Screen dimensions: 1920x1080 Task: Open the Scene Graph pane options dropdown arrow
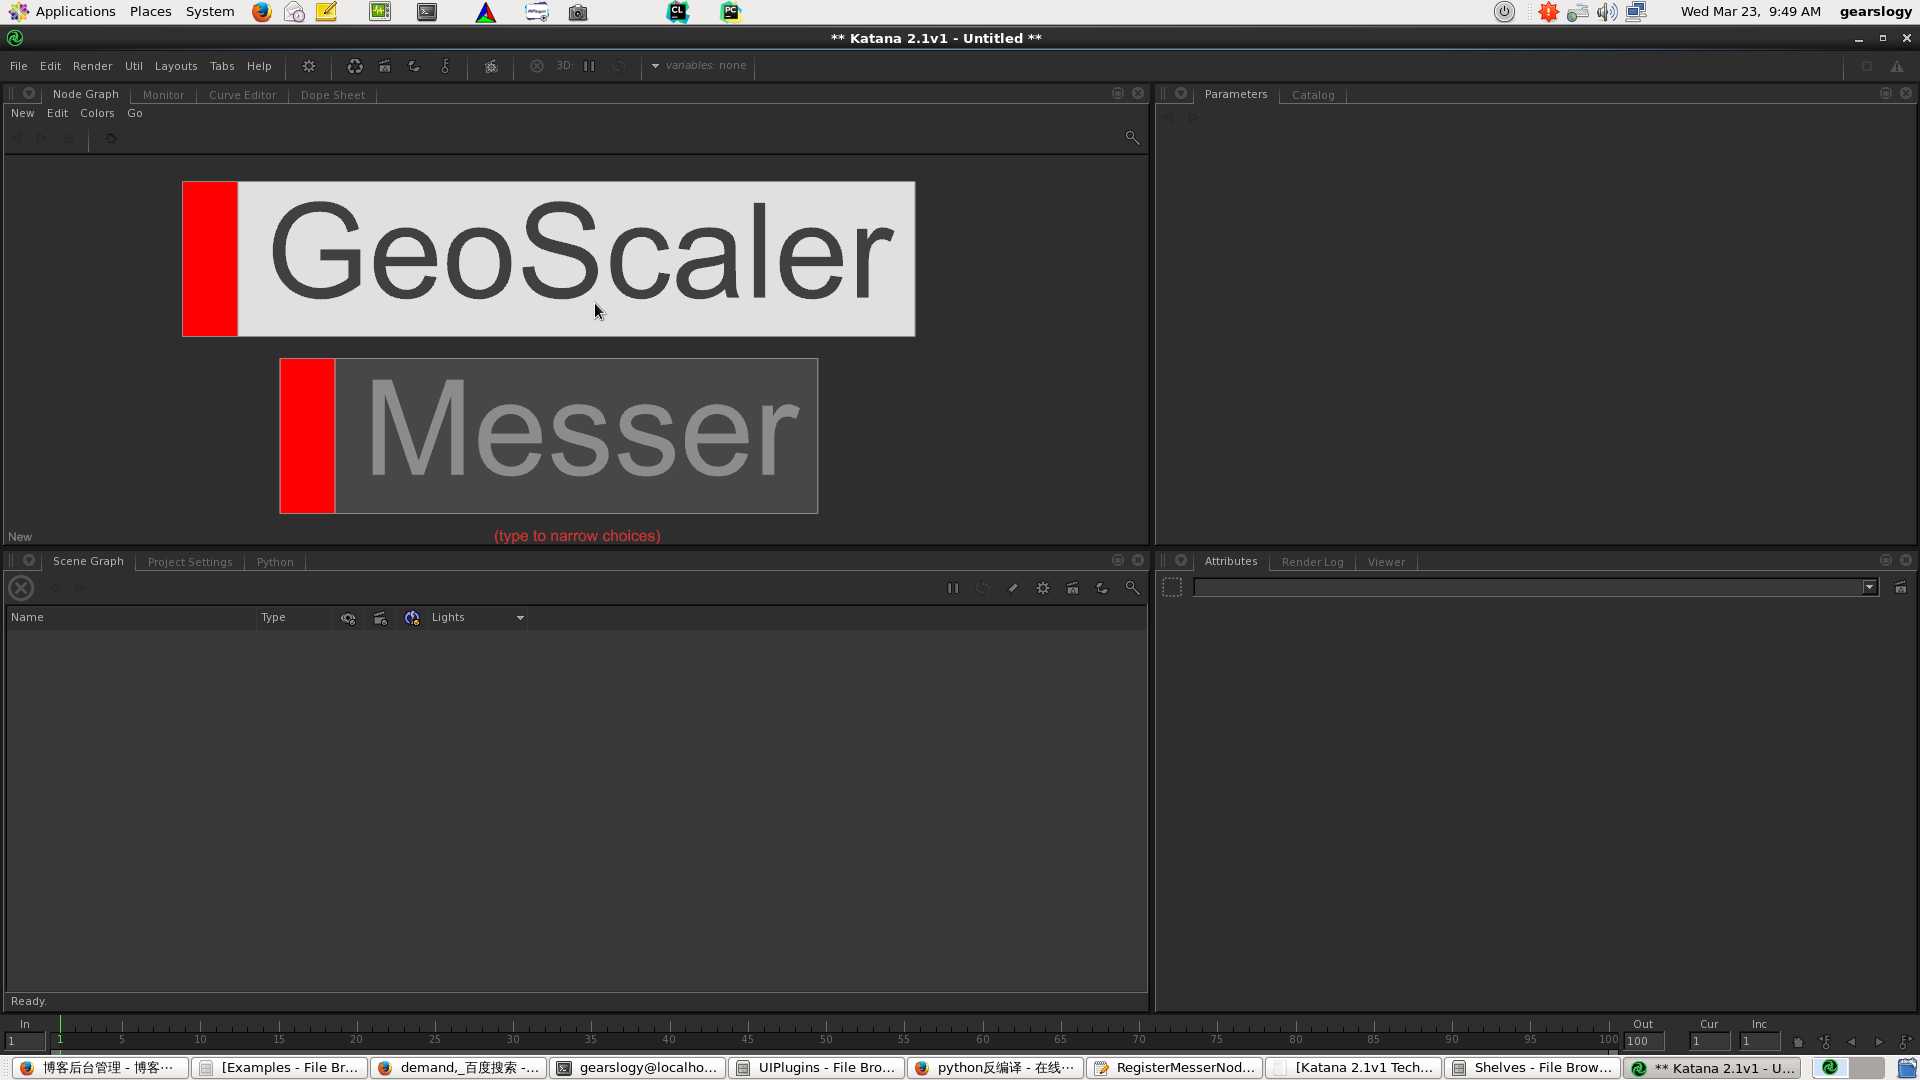(x=29, y=560)
